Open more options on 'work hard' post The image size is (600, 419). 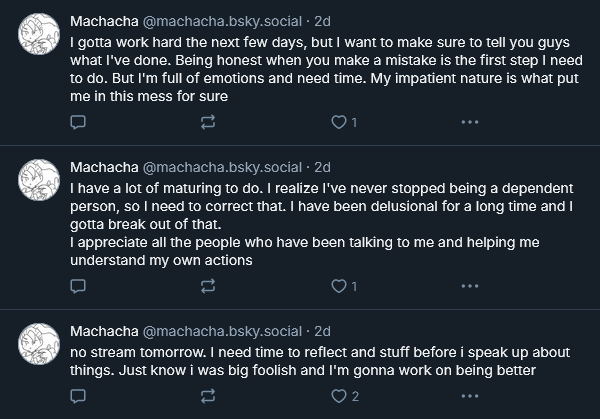[469, 123]
